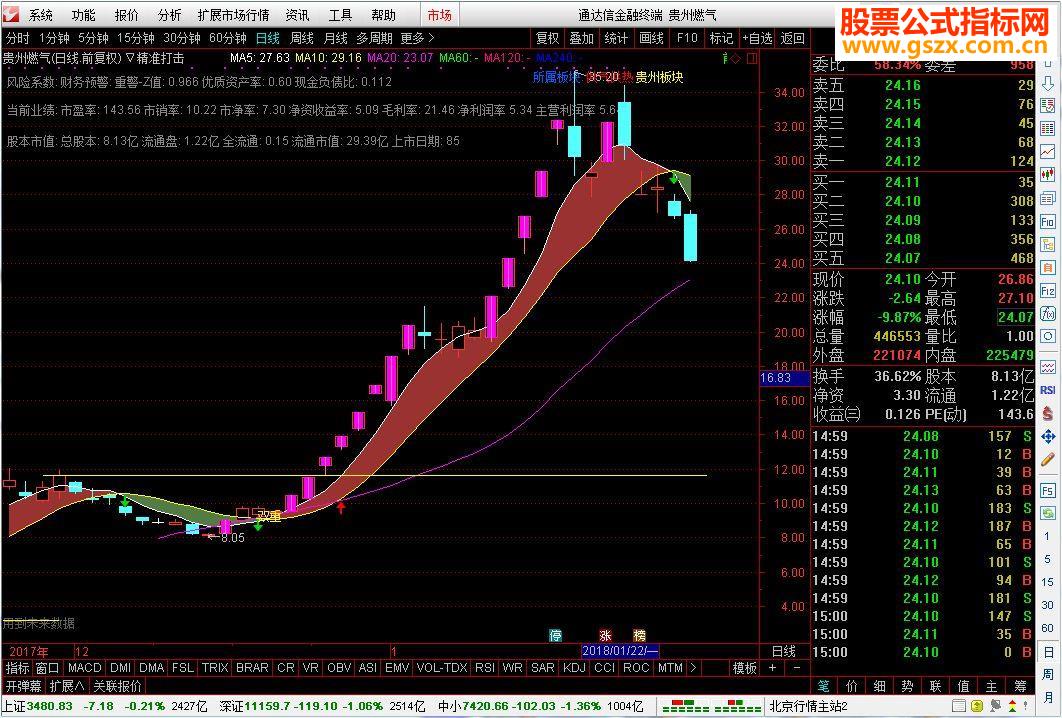Click the satellite dish icon in status bar
Viewport: 1062px width, 718px height.
tap(996, 706)
